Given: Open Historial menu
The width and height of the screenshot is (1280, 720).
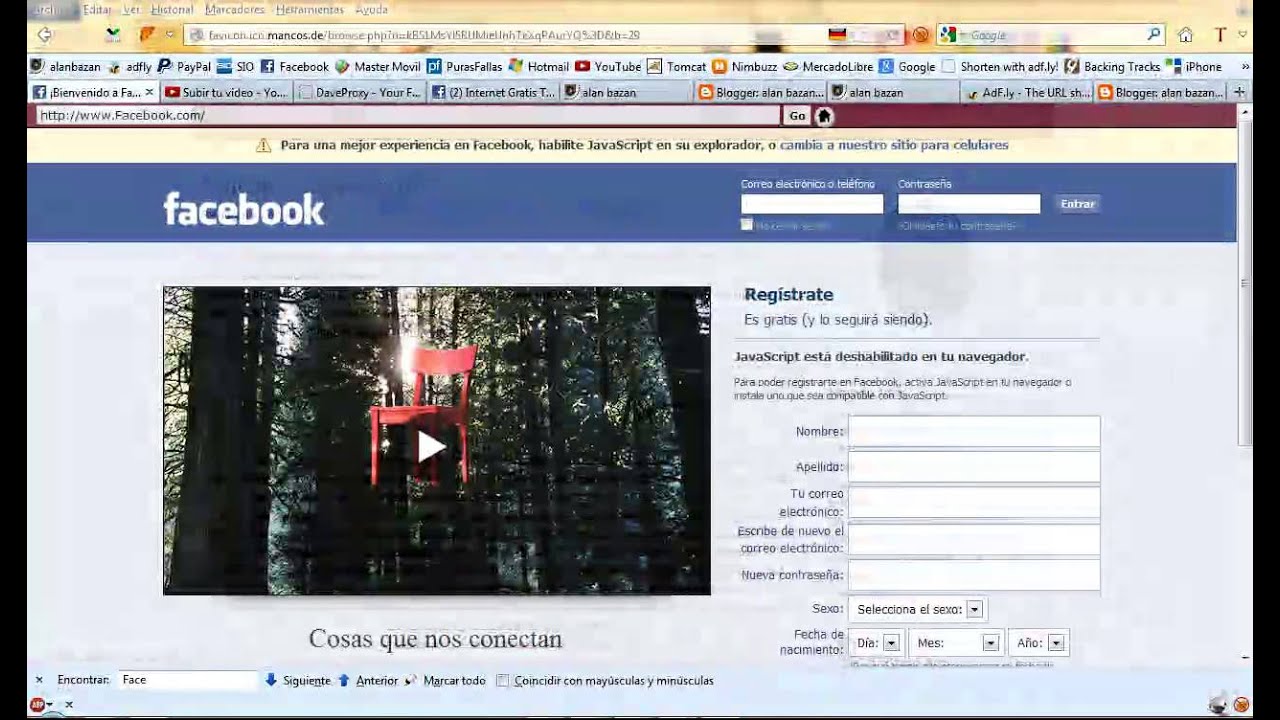Looking at the screenshot, I should tap(172, 9).
